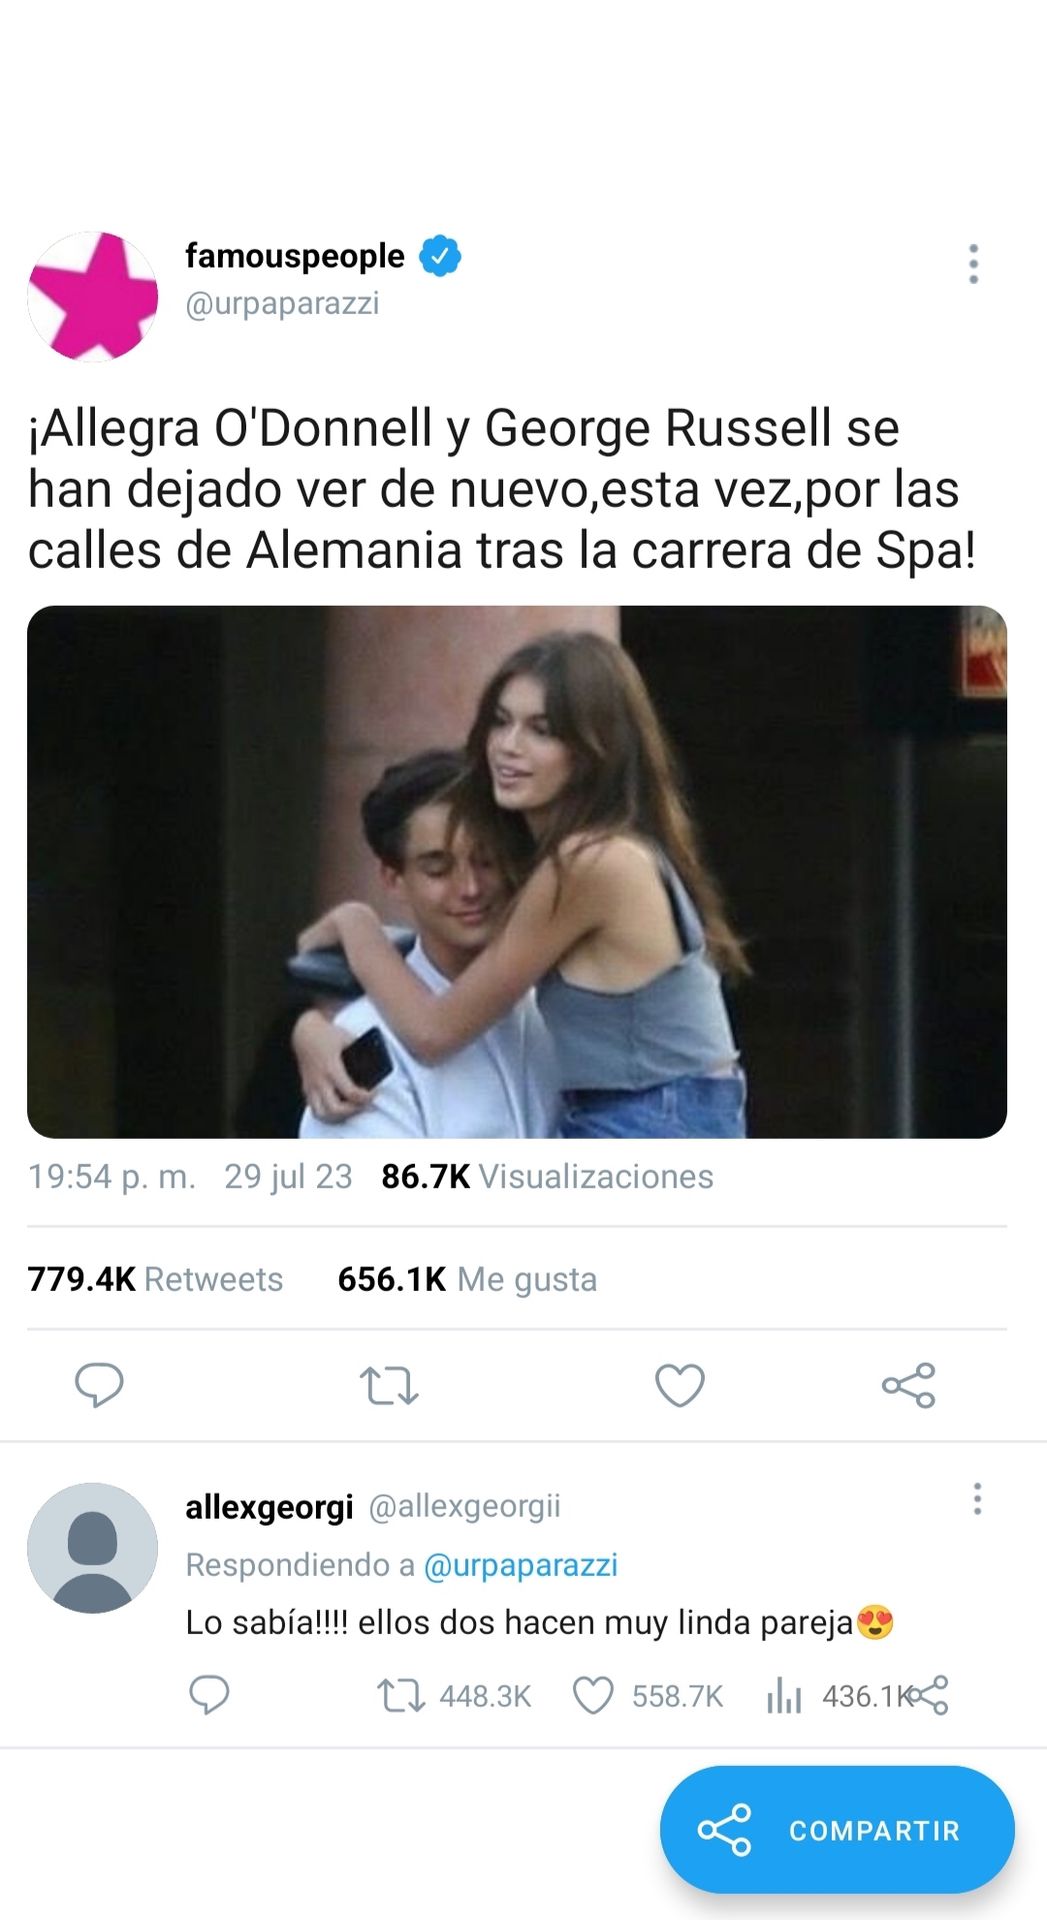
Task: Tap the reply bubble icon under the main tweet
Action: pos(99,1385)
